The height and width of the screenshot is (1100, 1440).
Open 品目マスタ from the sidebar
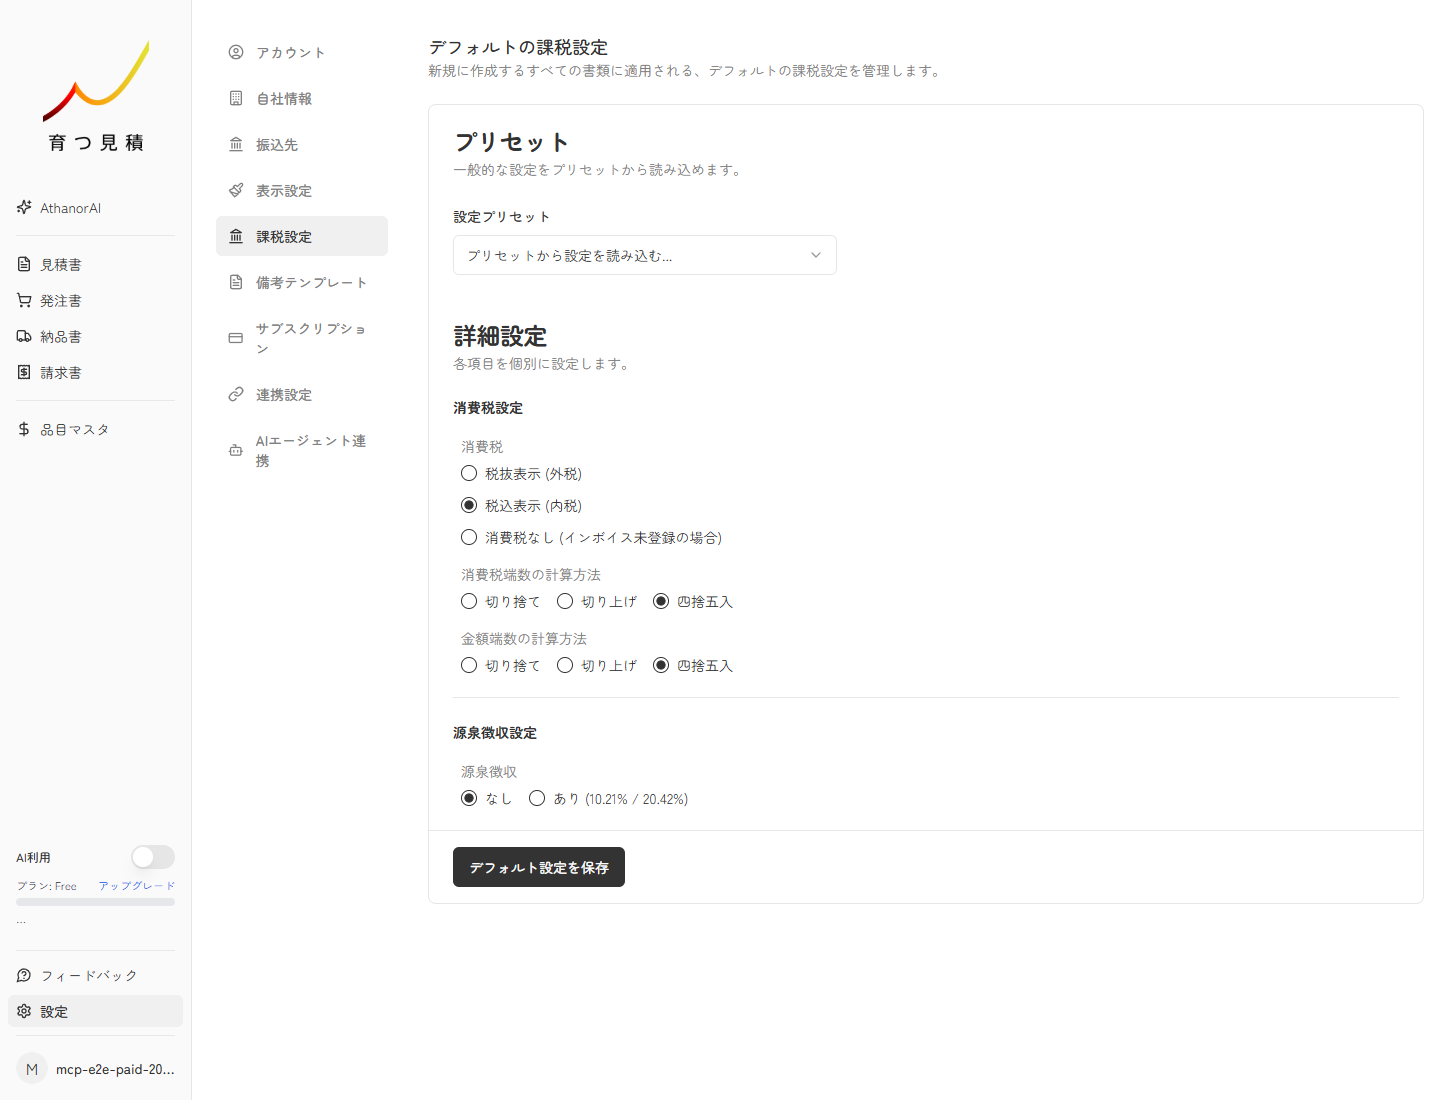pos(74,428)
